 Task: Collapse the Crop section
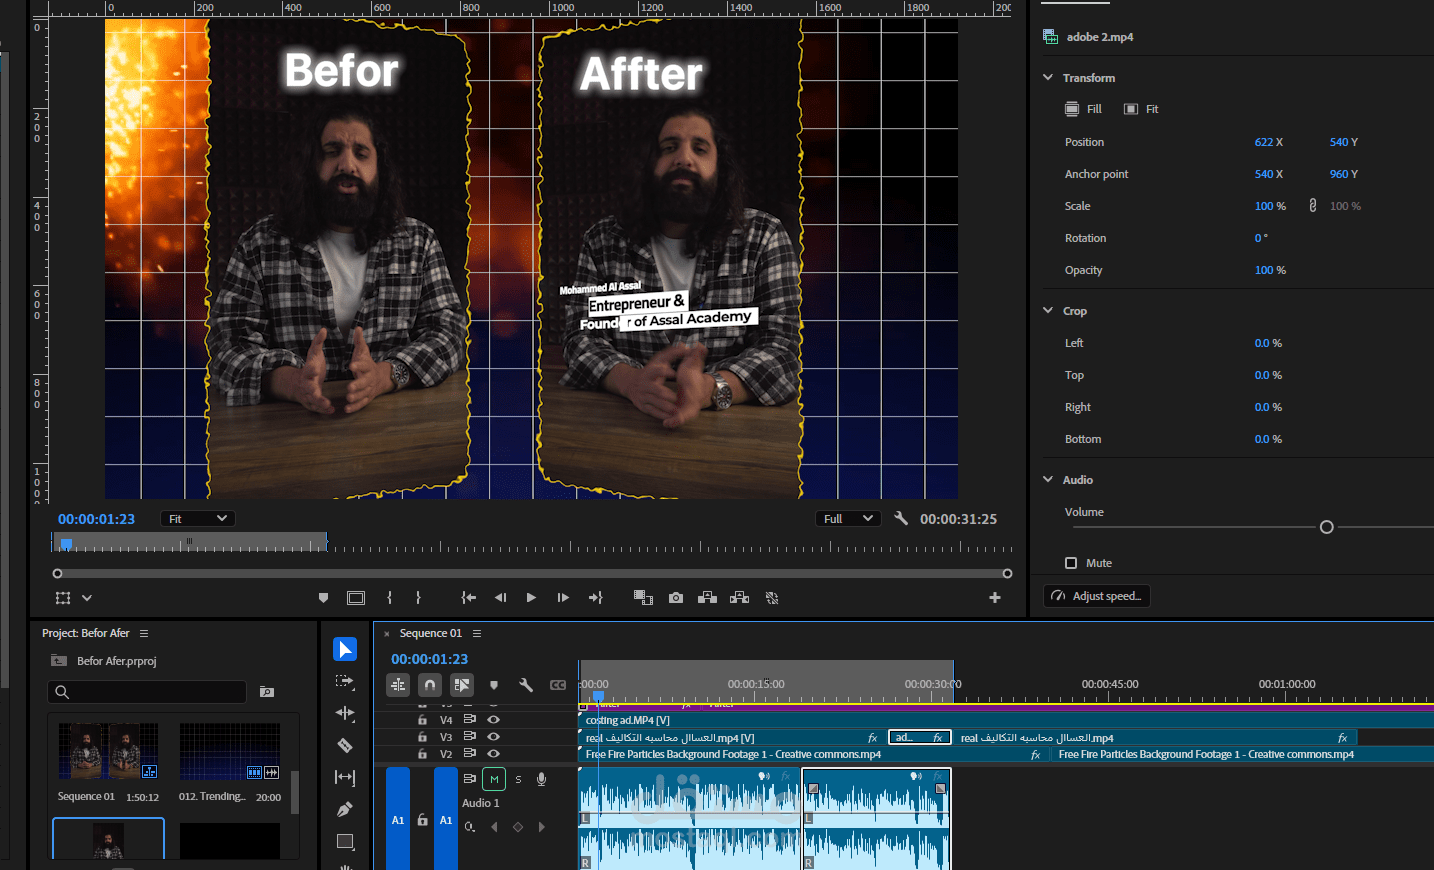point(1048,311)
